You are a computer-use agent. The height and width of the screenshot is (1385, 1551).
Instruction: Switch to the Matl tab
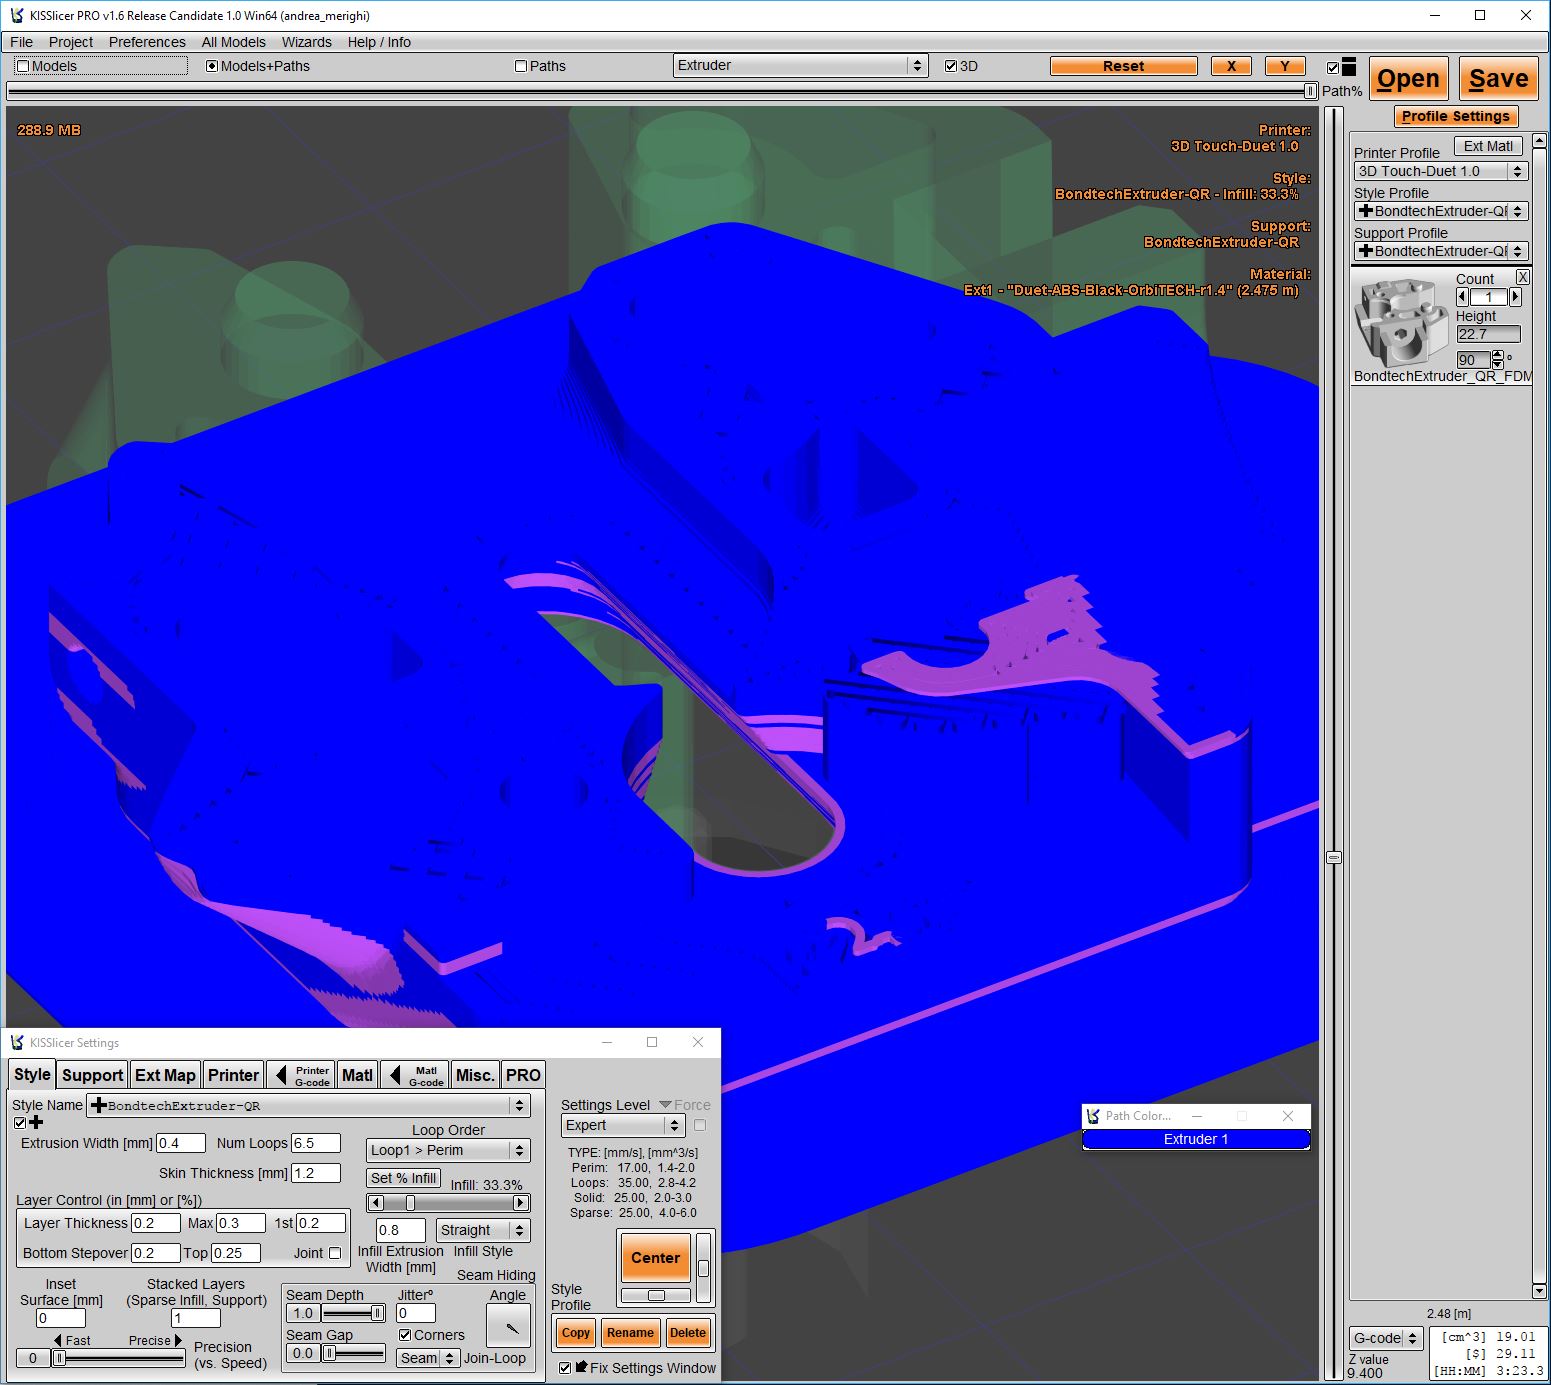point(357,1075)
